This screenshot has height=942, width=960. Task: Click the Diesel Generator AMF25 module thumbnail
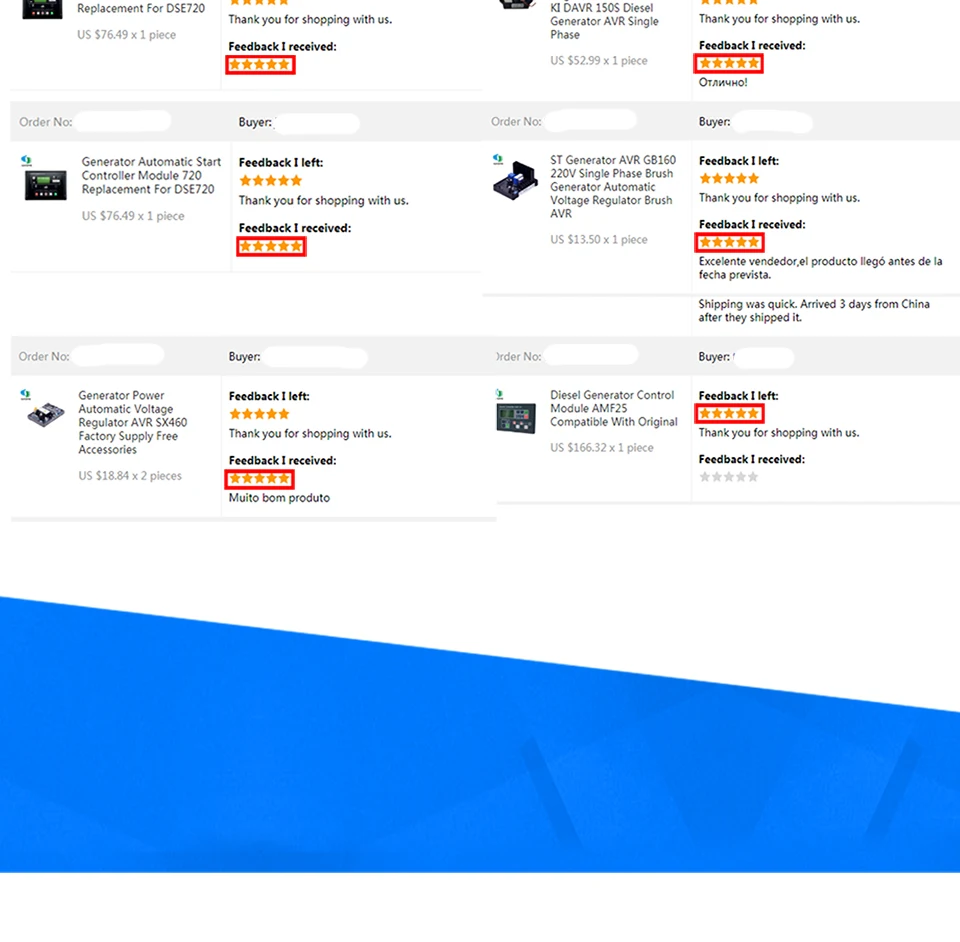pyautogui.click(x=516, y=419)
